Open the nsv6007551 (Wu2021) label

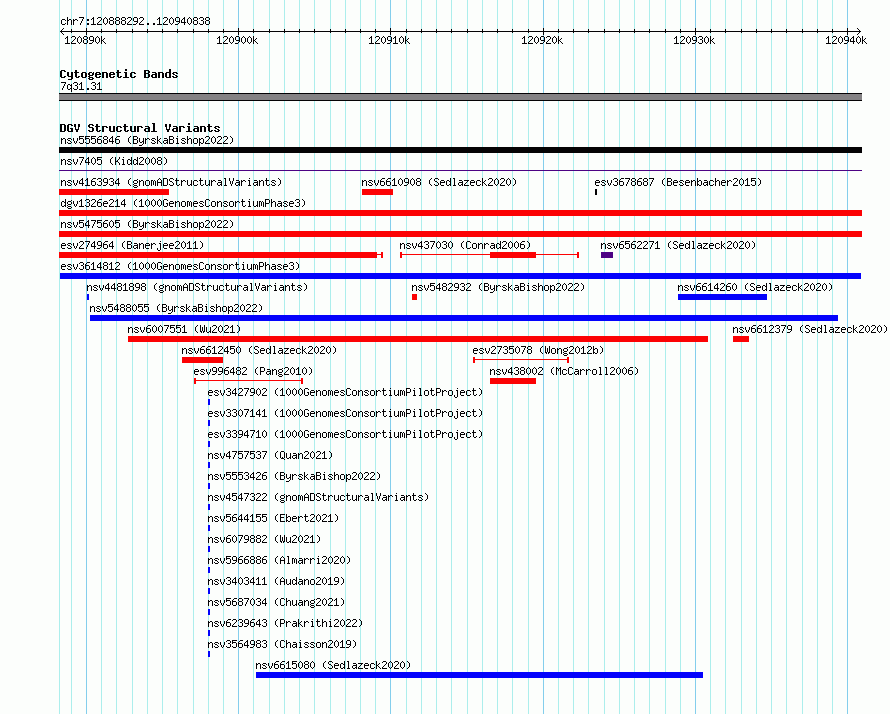[x=184, y=329]
